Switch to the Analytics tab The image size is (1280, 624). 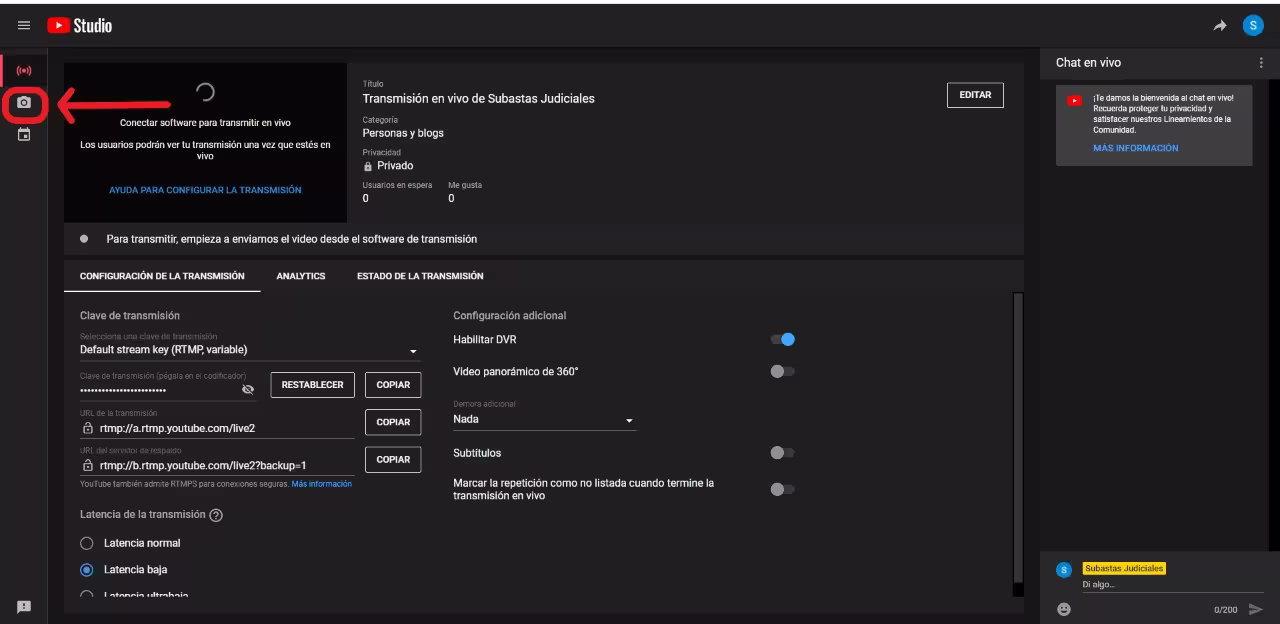[x=301, y=276]
